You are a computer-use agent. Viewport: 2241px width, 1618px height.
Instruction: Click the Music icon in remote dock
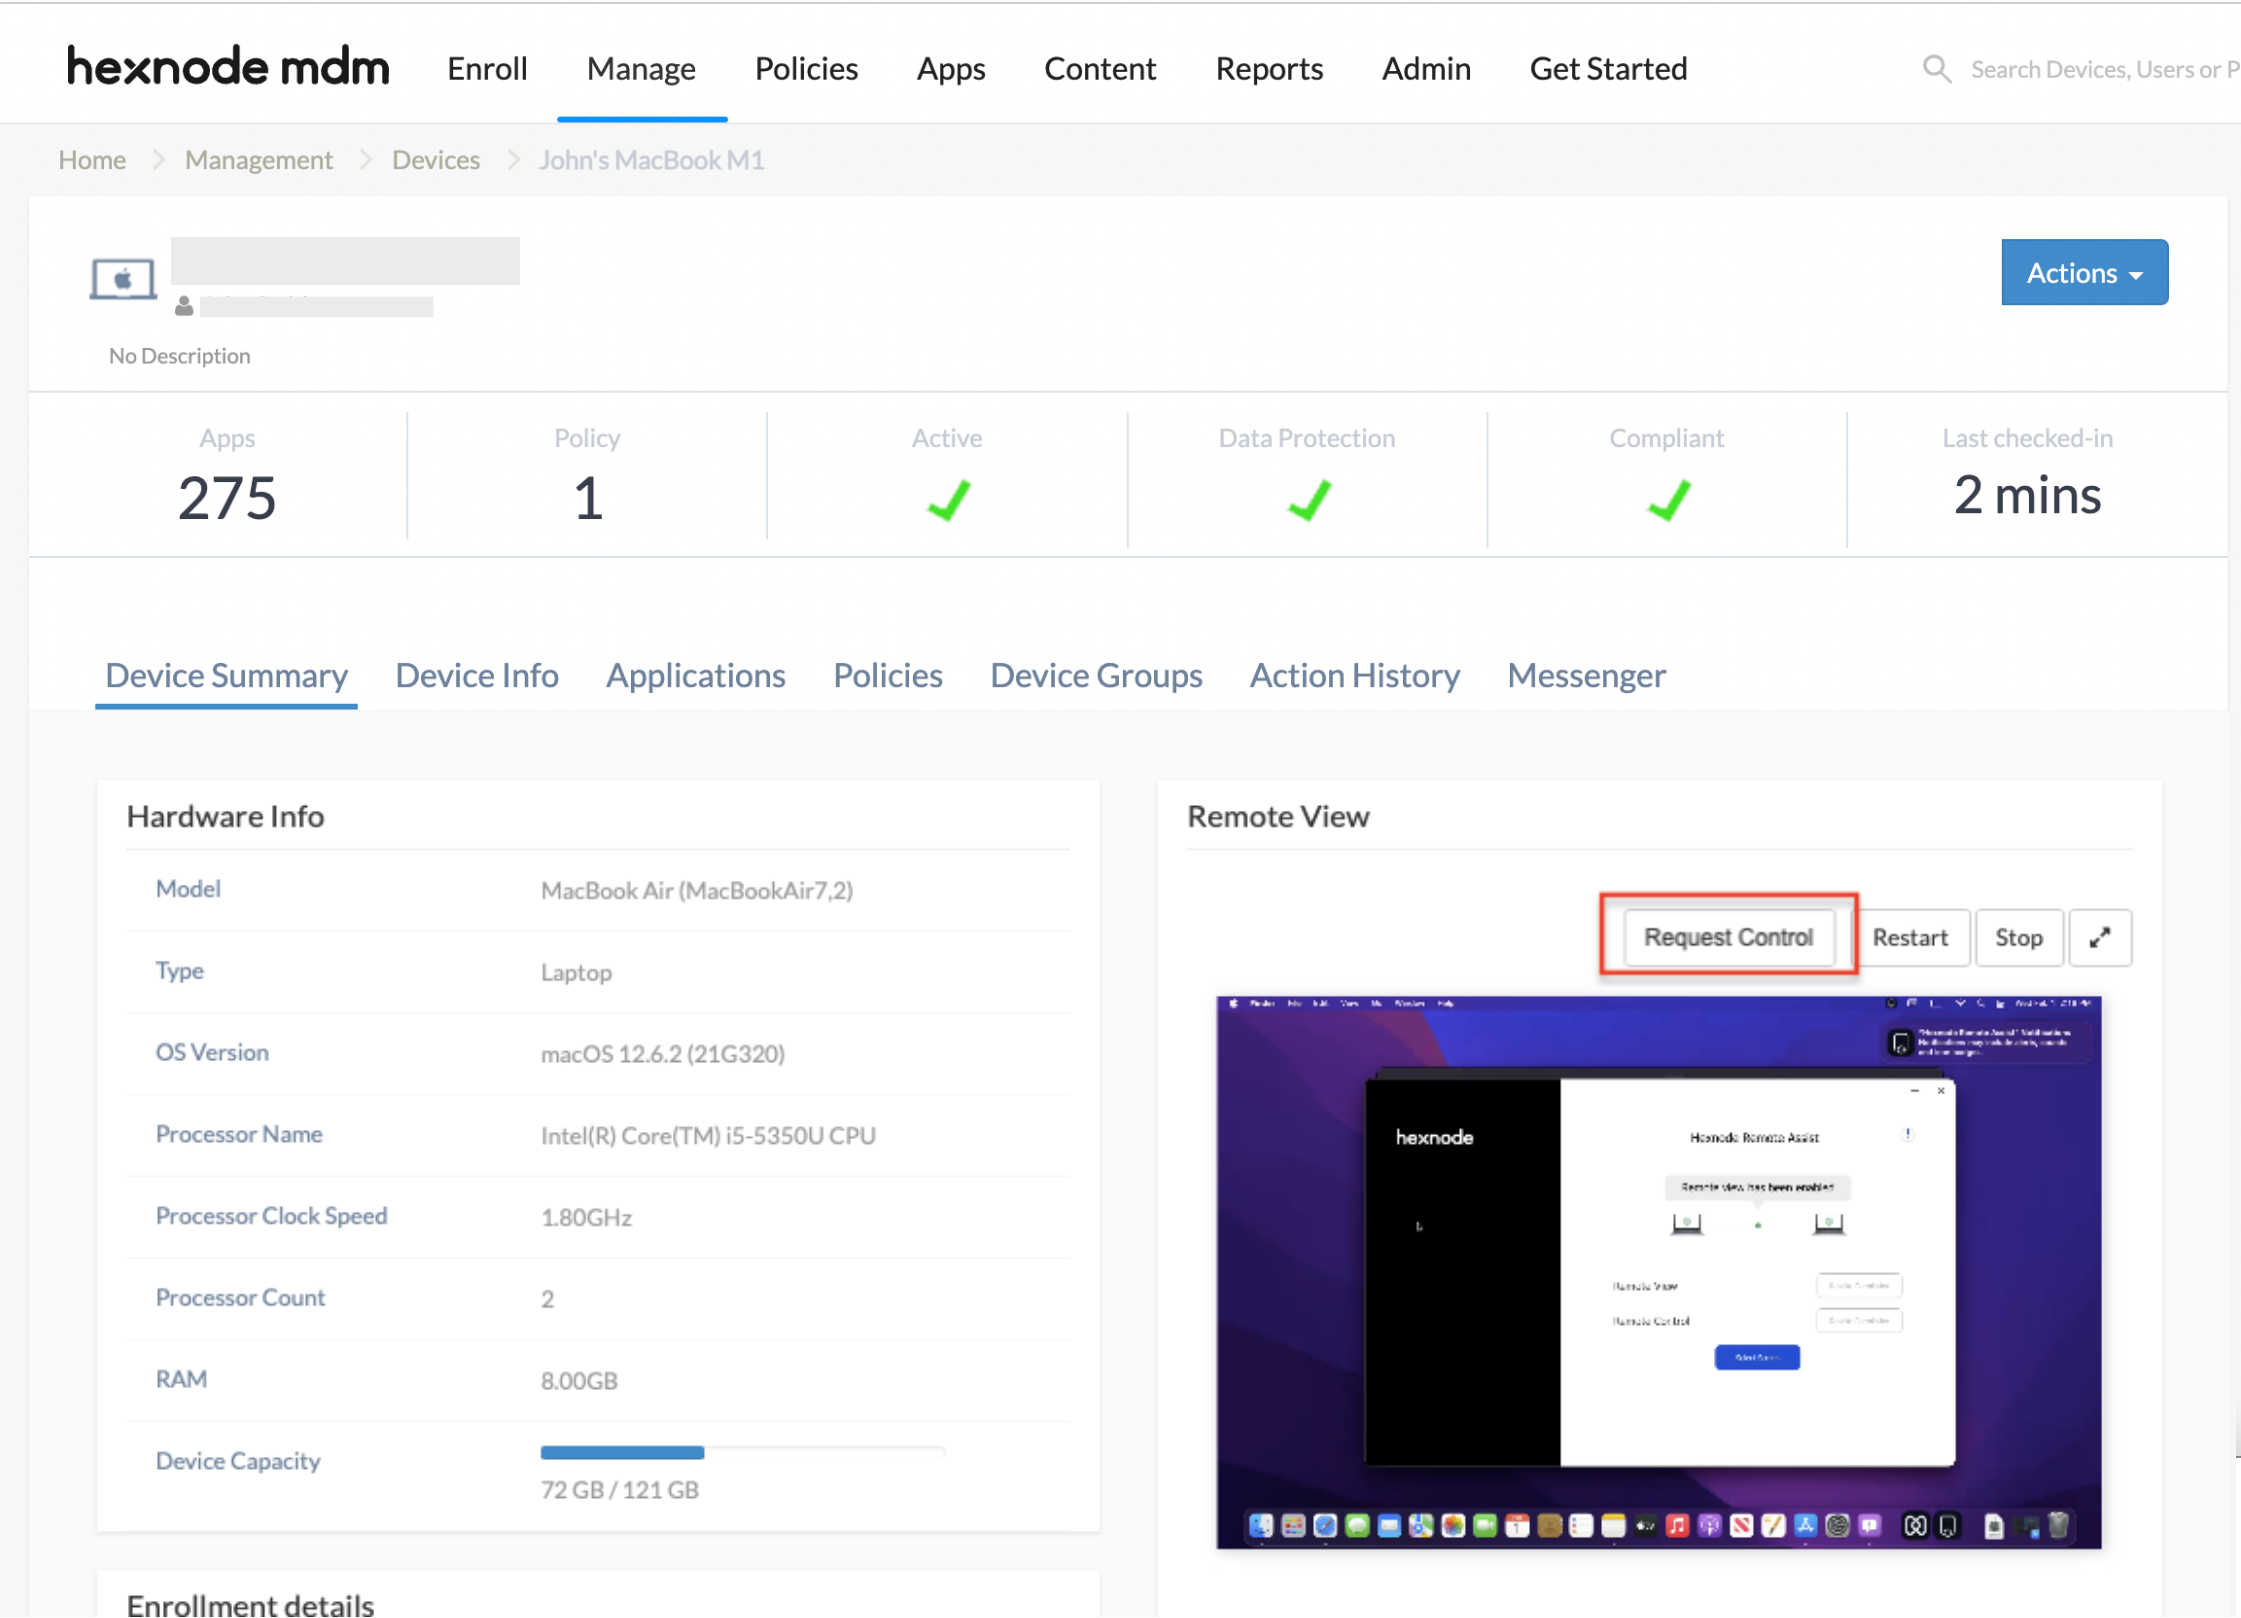tap(1677, 1525)
